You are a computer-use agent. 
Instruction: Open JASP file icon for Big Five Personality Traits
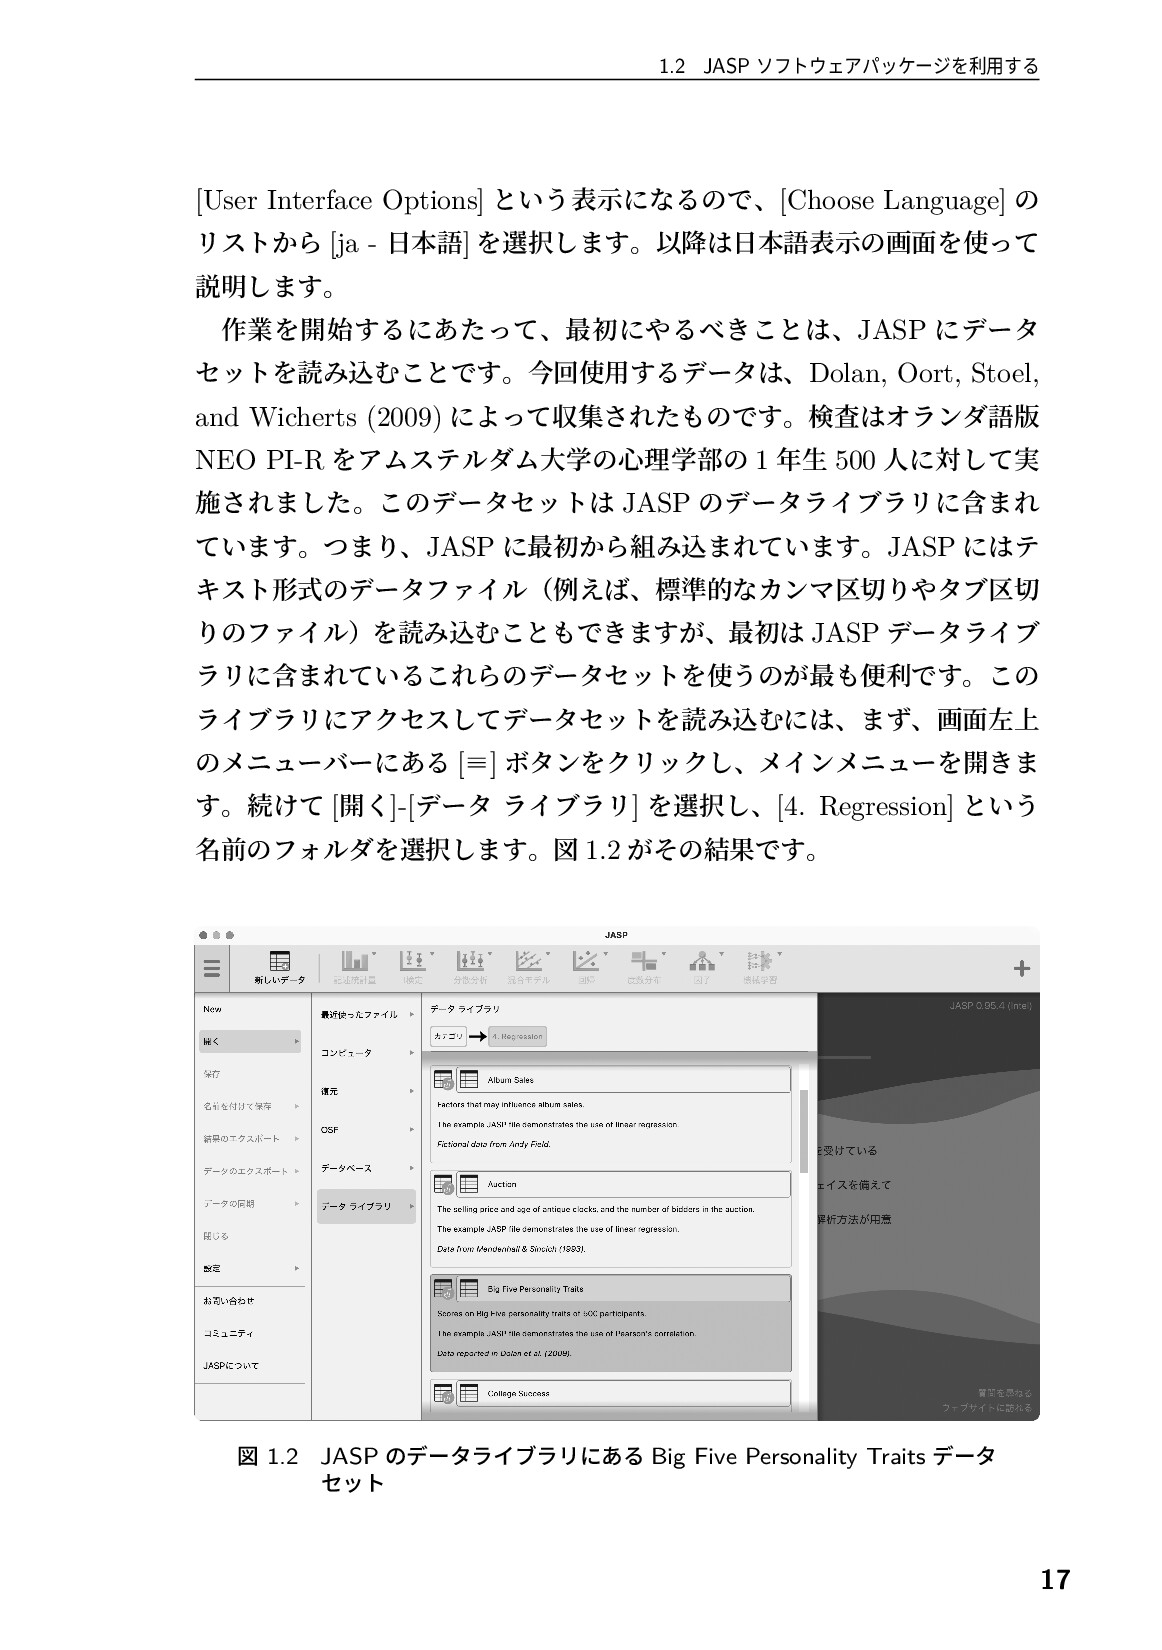[443, 1289]
